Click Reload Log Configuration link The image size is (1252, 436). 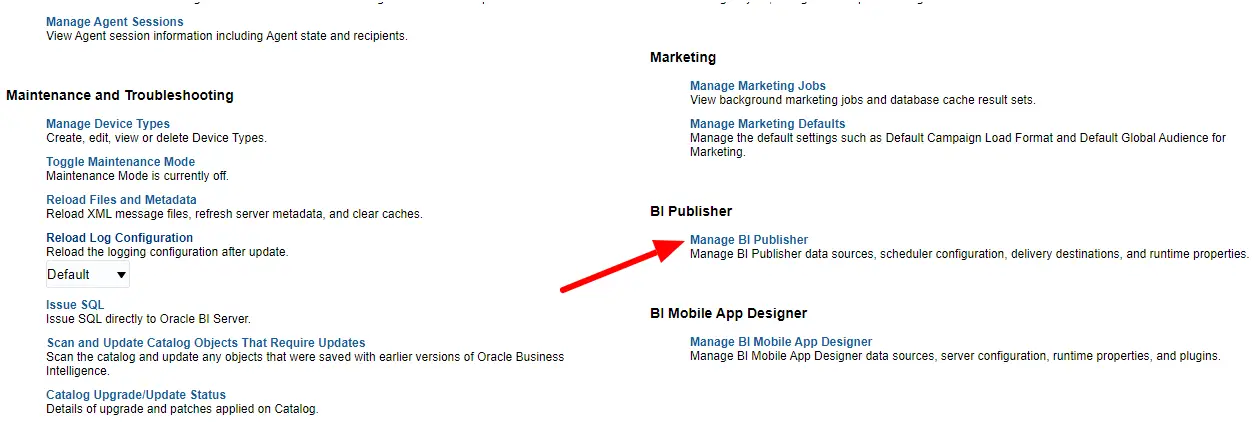tap(119, 238)
